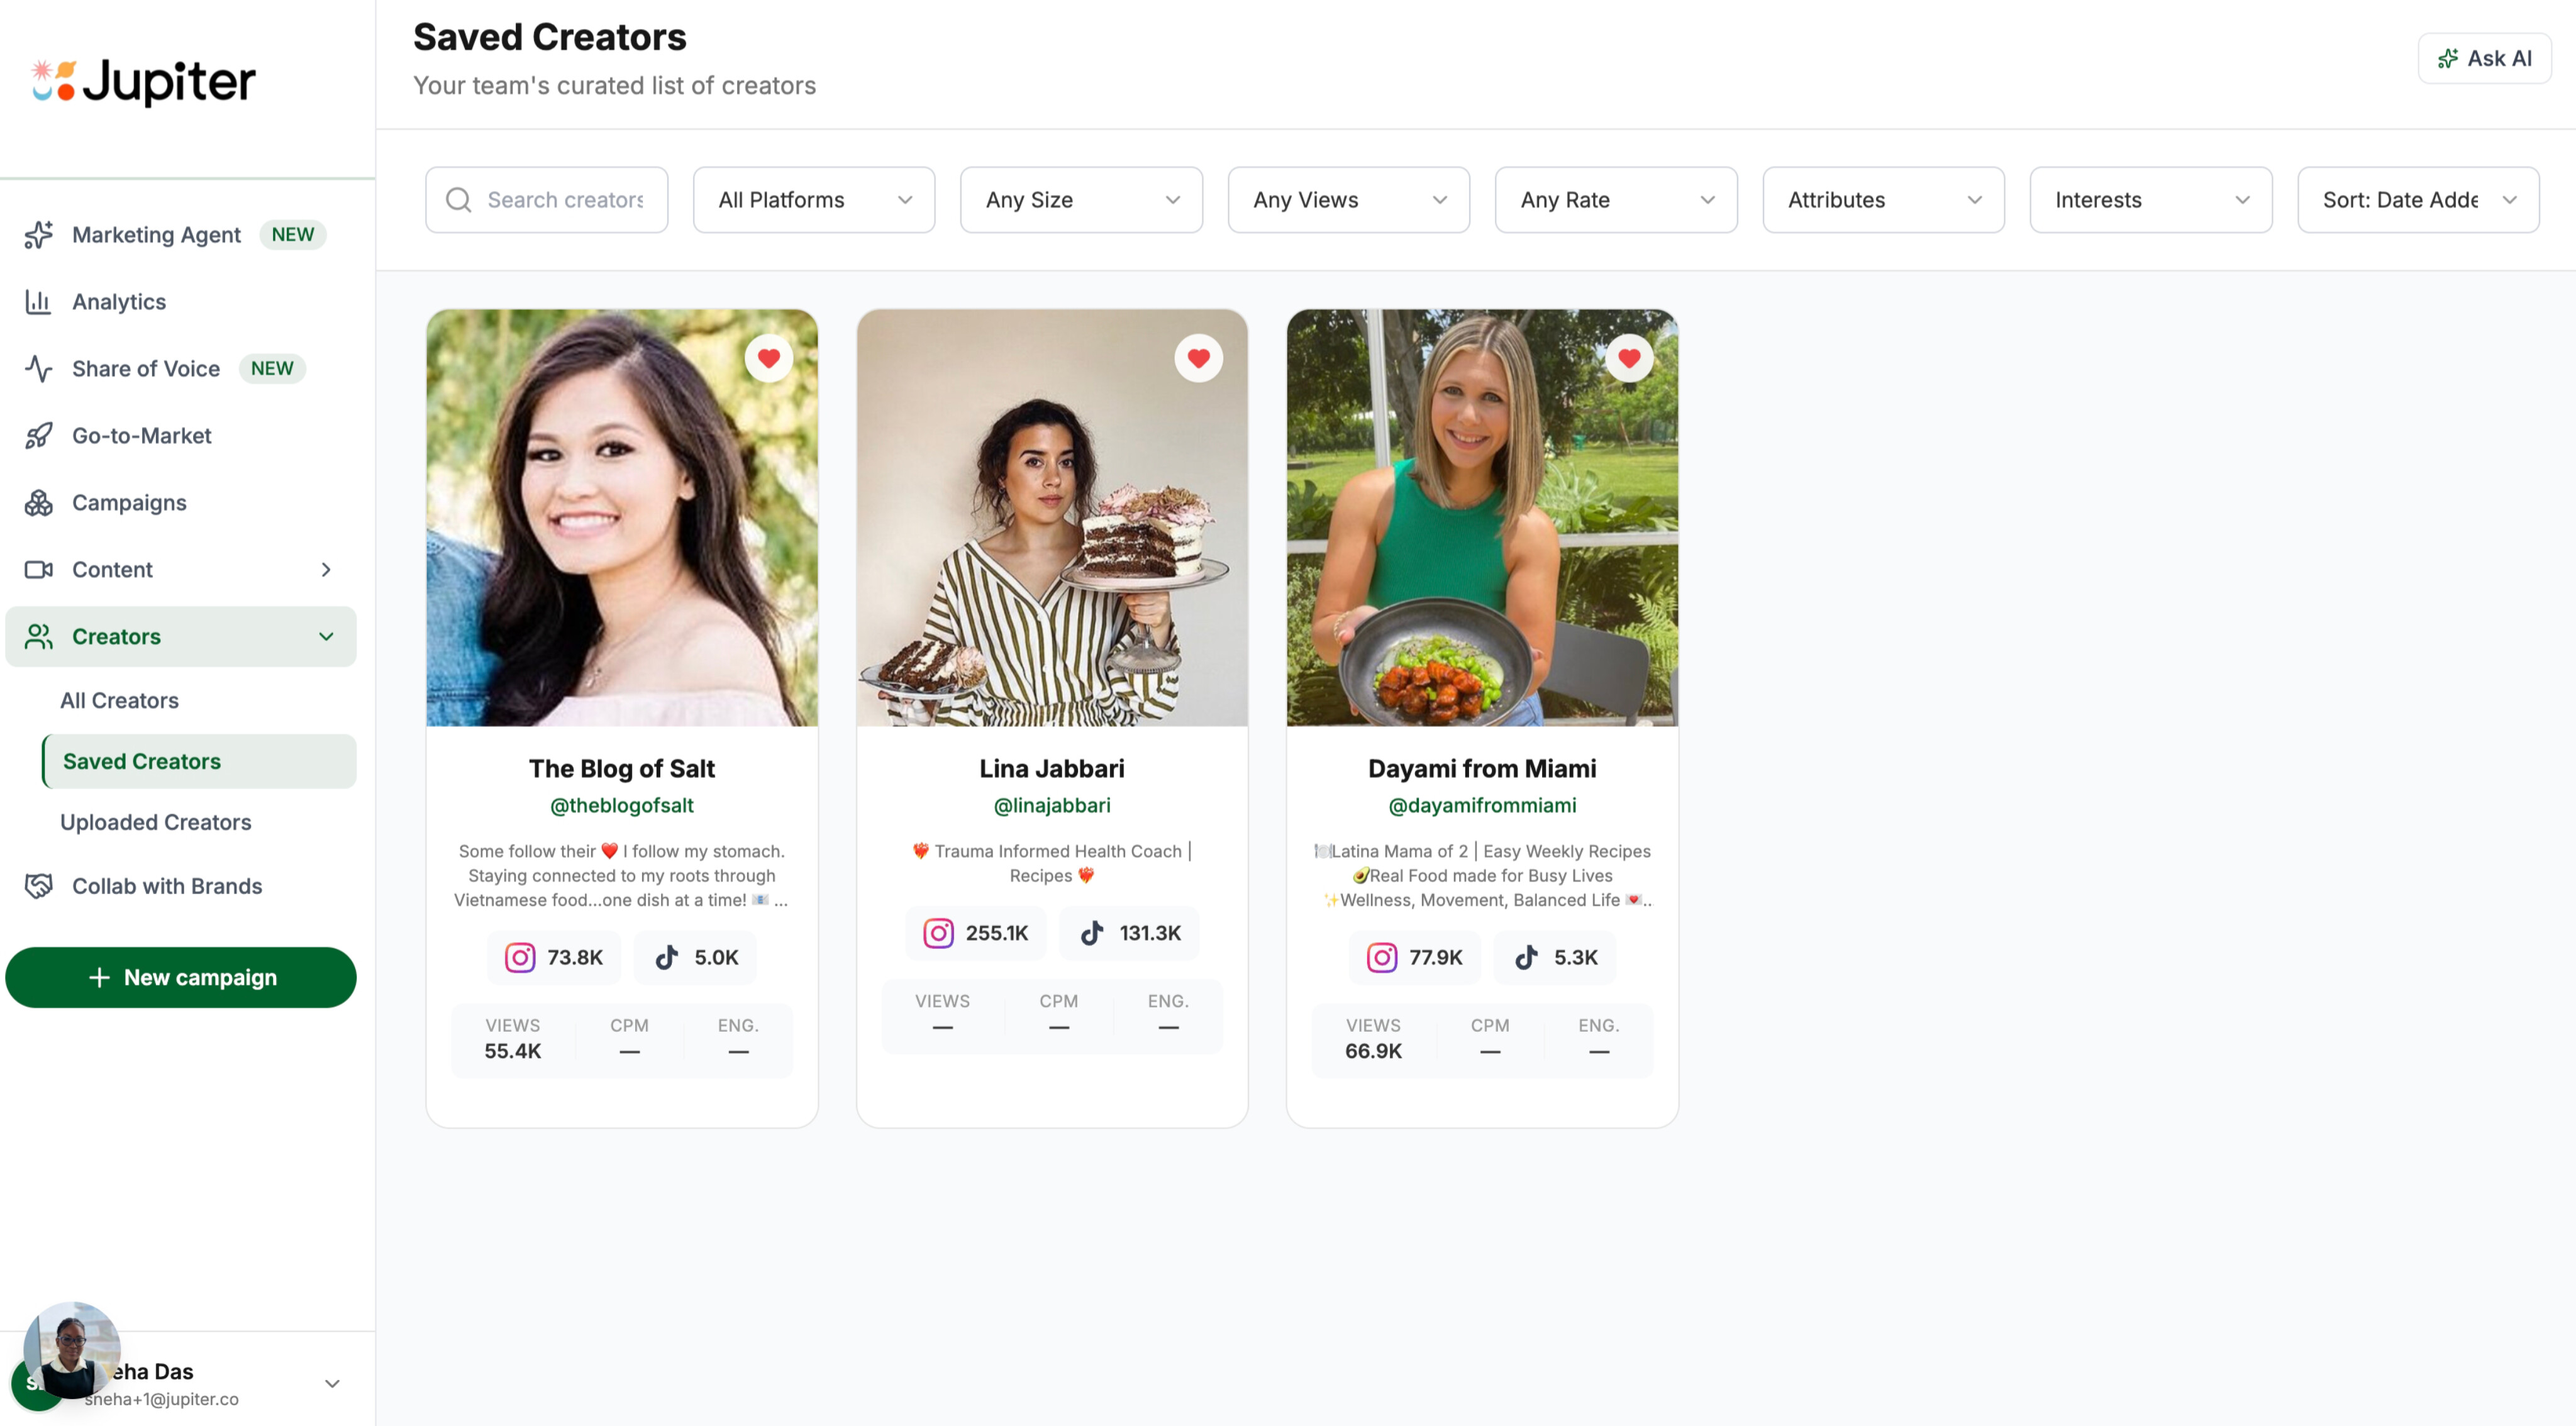Click the Campaigns icon in sidebar

(38, 503)
